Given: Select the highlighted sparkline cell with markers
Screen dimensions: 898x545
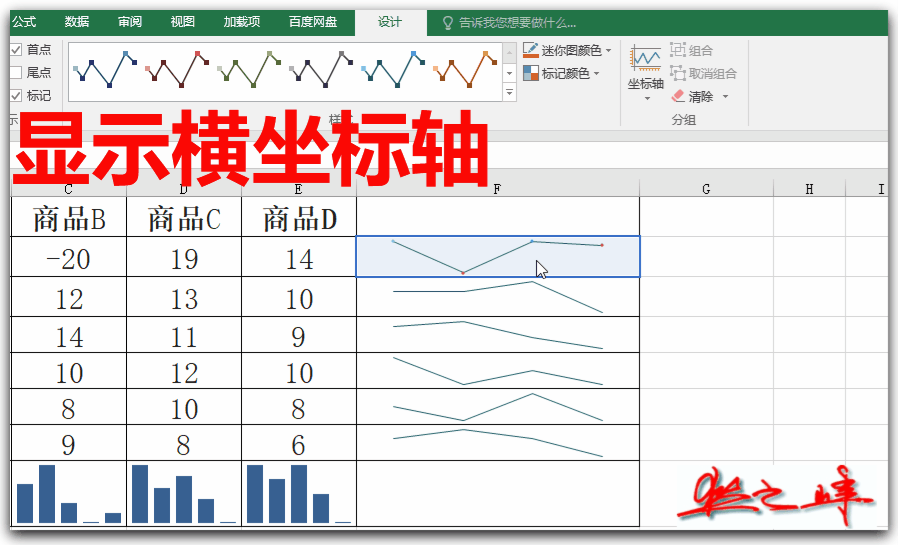Looking at the screenshot, I should click(x=498, y=256).
